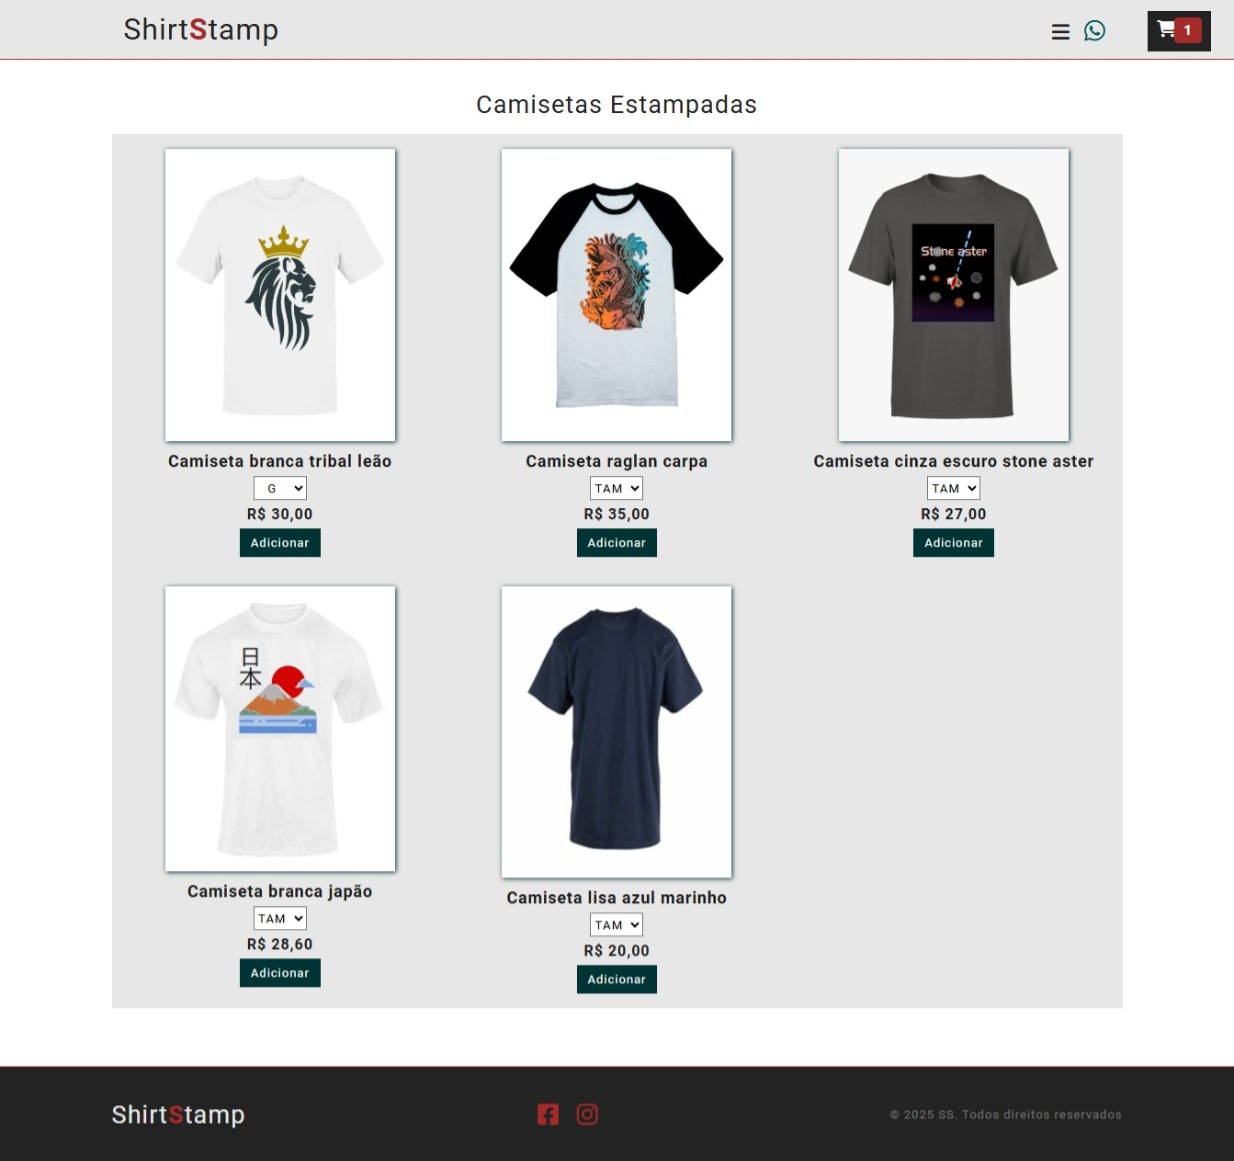Select the navy blue plain shirt image
Viewport: 1234px width, 1161px height.
tap(617, 732)
